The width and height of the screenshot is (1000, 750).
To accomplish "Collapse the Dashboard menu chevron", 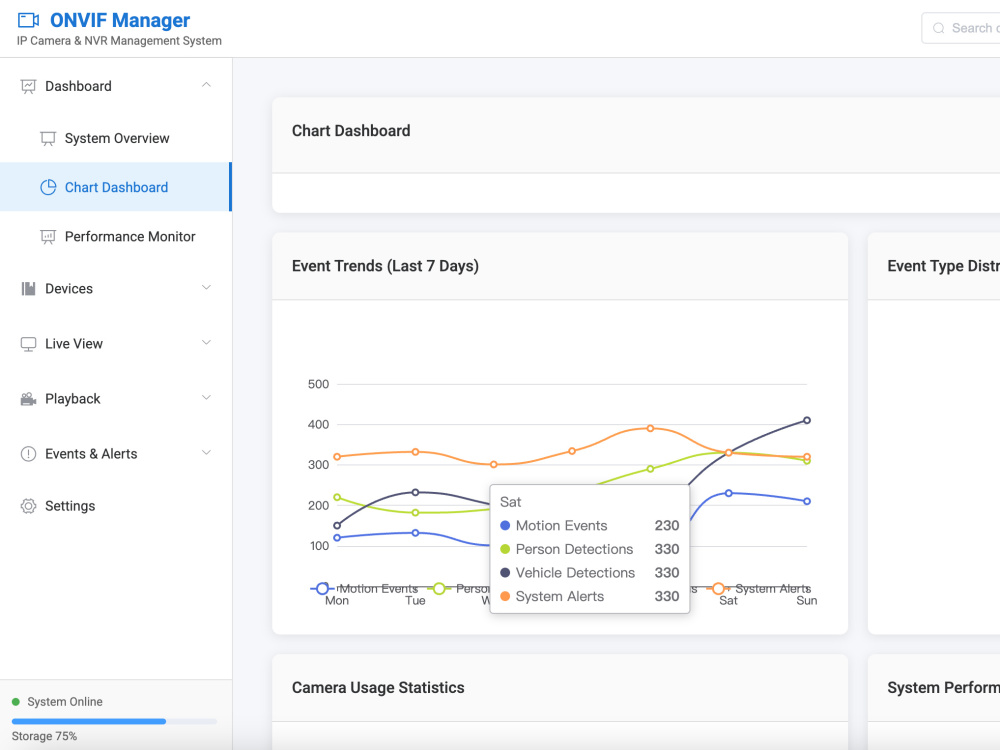I will [x=206, y=85].
